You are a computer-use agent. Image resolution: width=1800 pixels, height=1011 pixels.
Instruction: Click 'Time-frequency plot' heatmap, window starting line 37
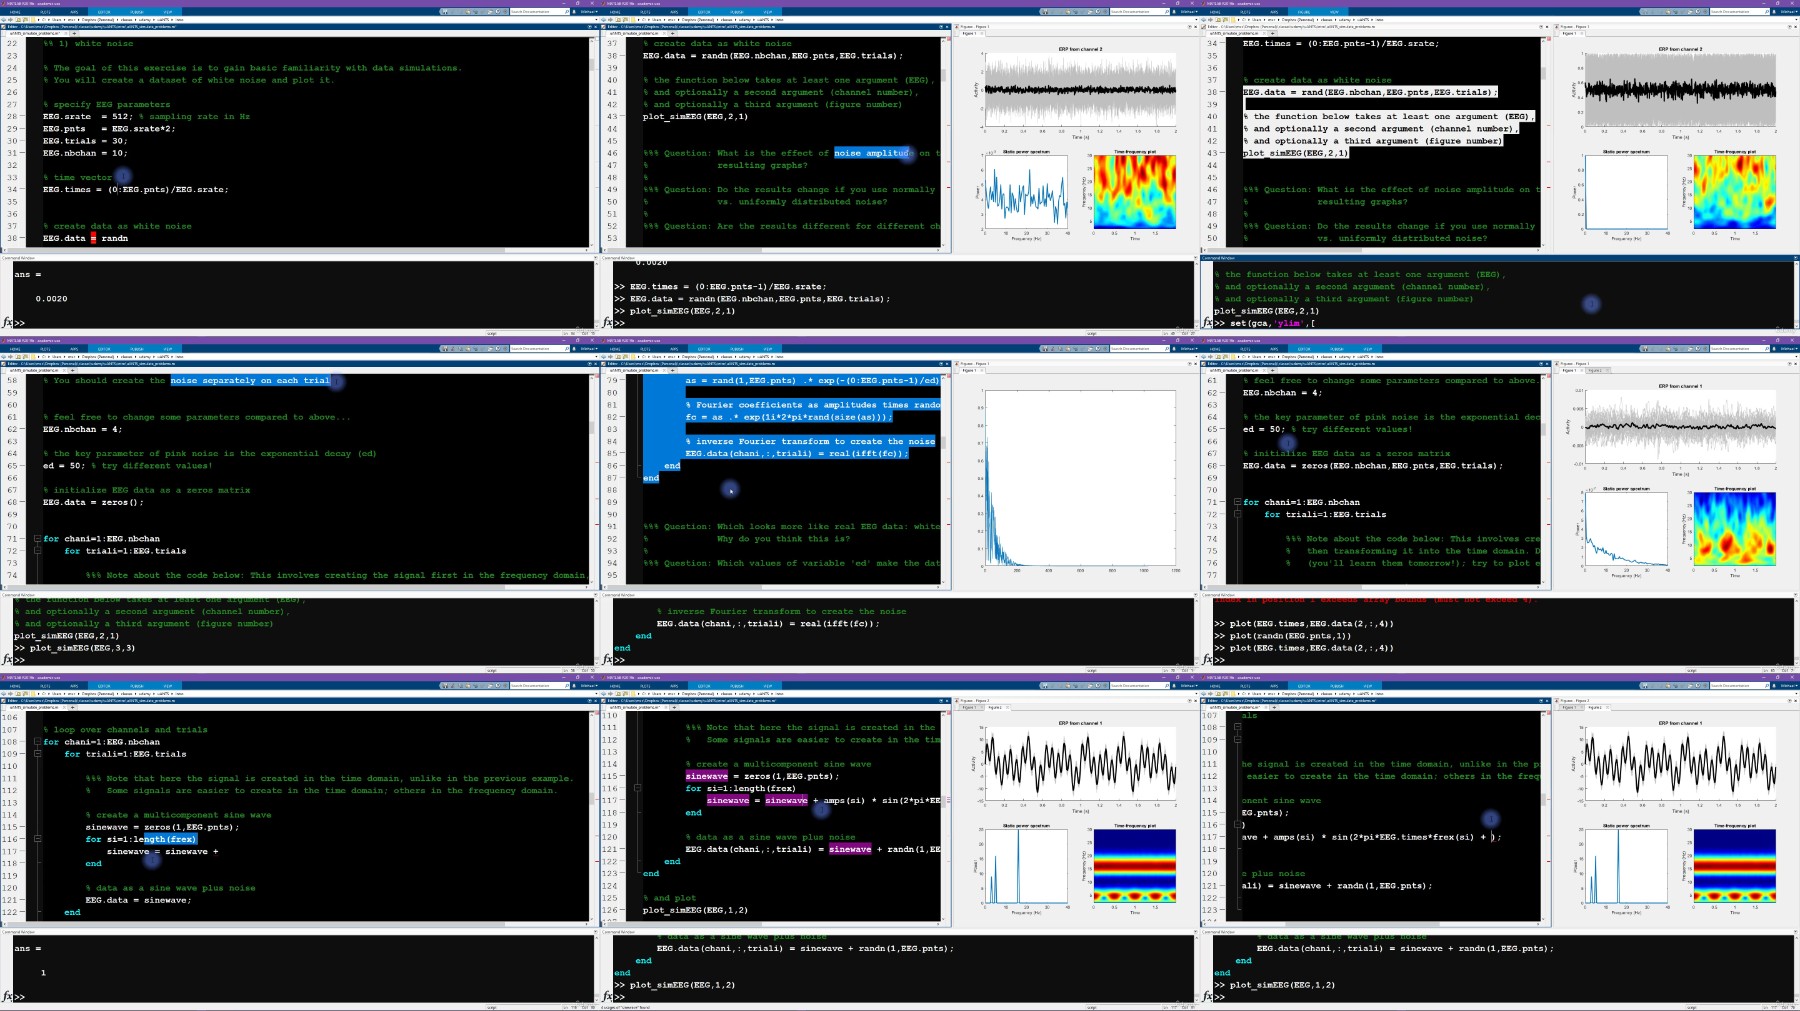1135,193
